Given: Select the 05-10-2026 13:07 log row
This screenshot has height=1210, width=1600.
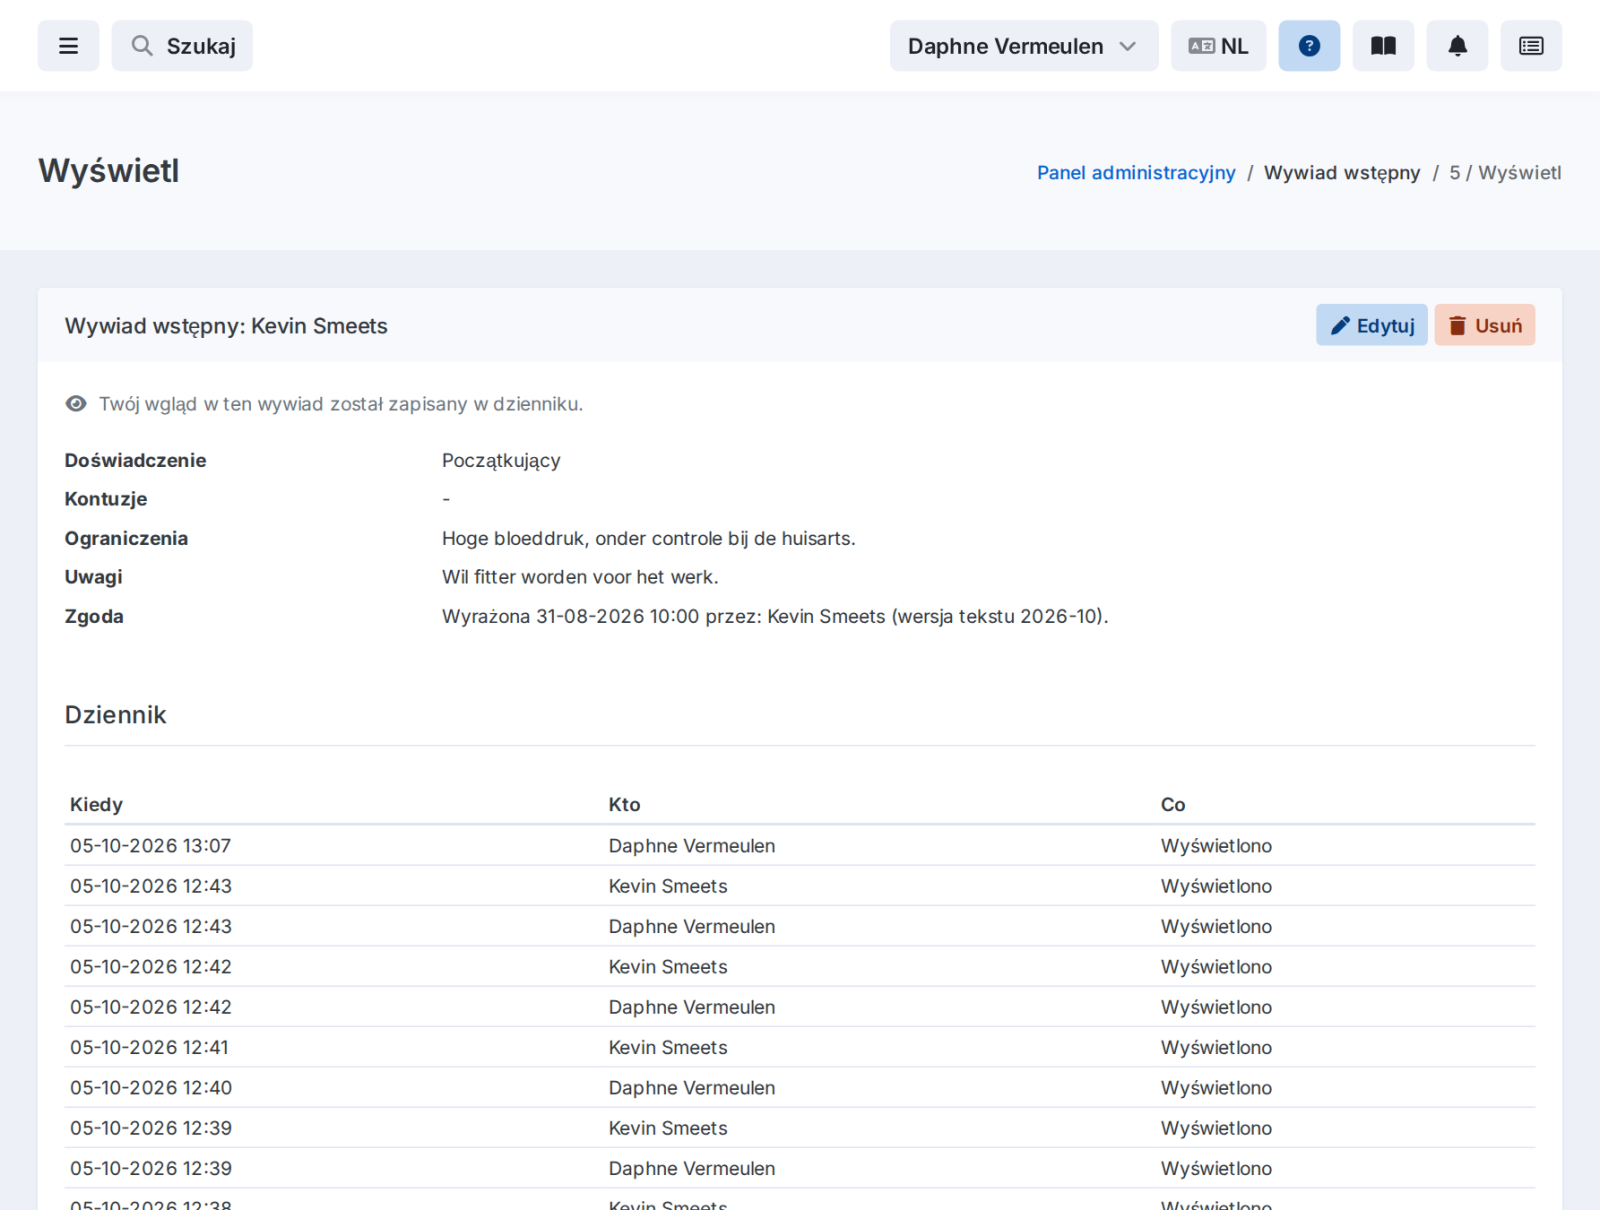Looking at the screenshot, I should 800,846.
